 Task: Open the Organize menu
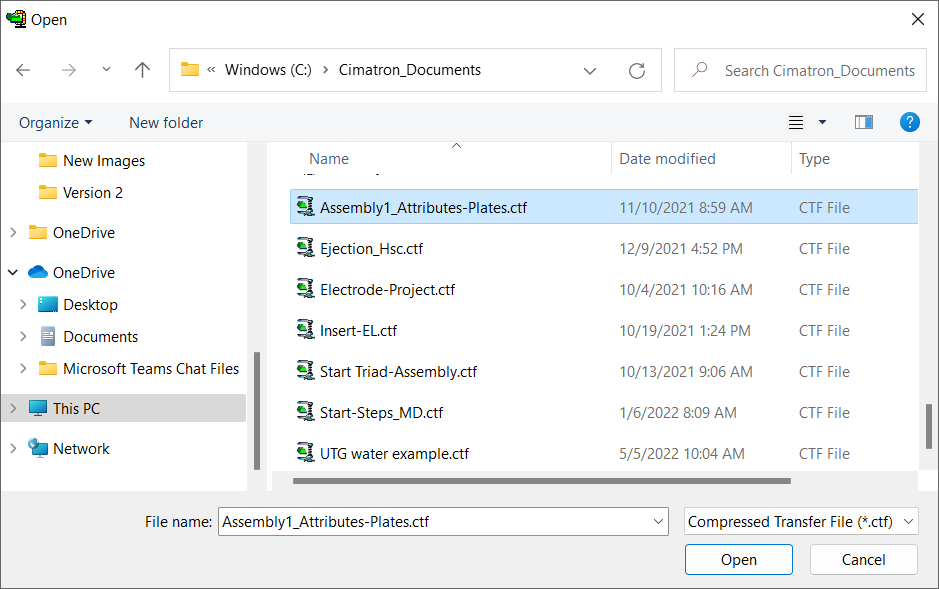(56, 123)
